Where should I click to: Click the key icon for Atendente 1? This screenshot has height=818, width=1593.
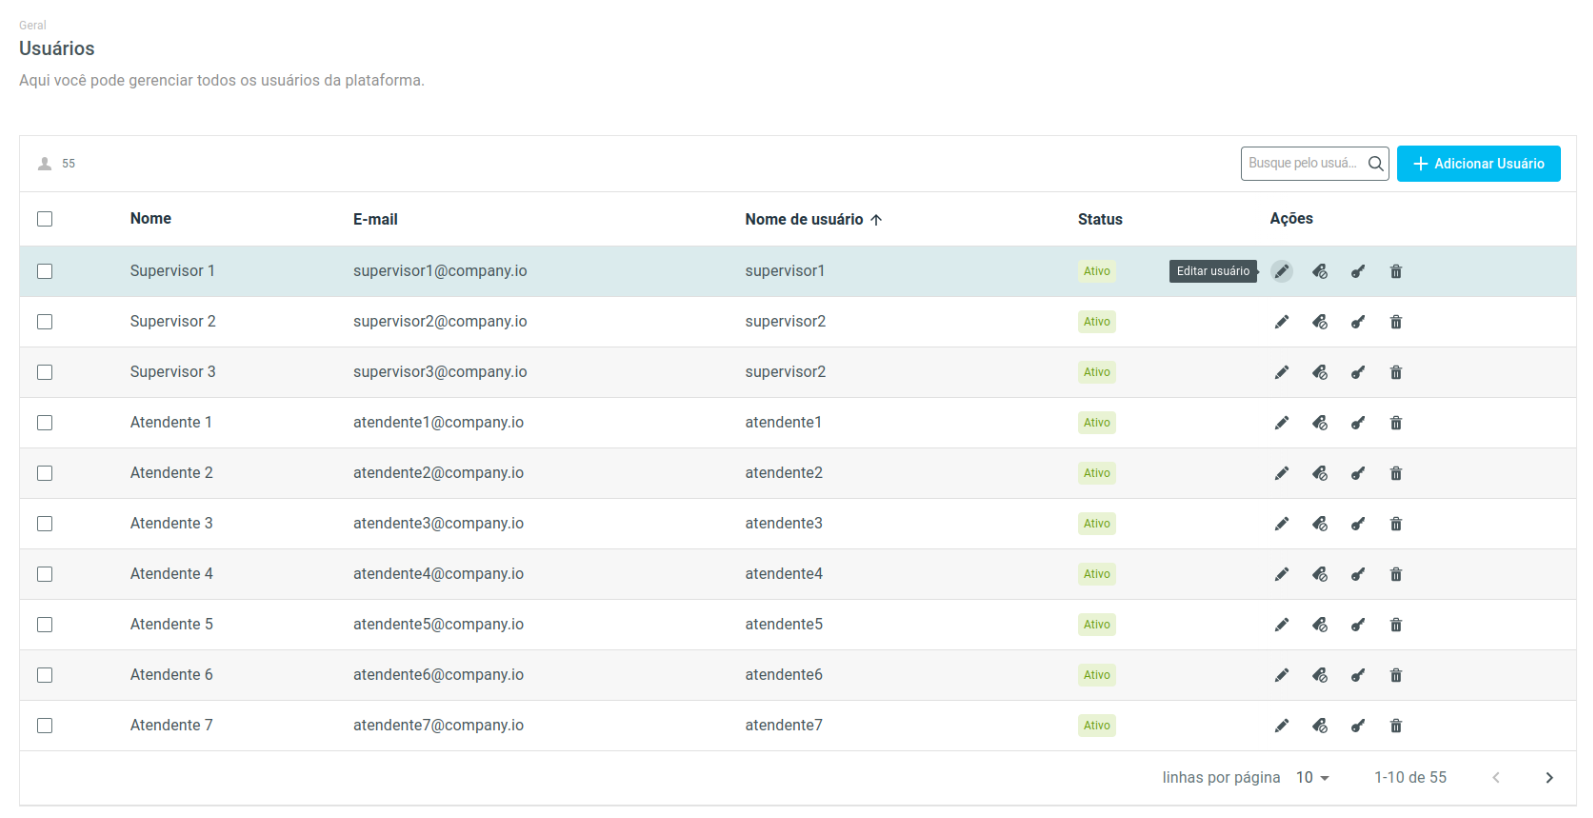[1358, 423]
